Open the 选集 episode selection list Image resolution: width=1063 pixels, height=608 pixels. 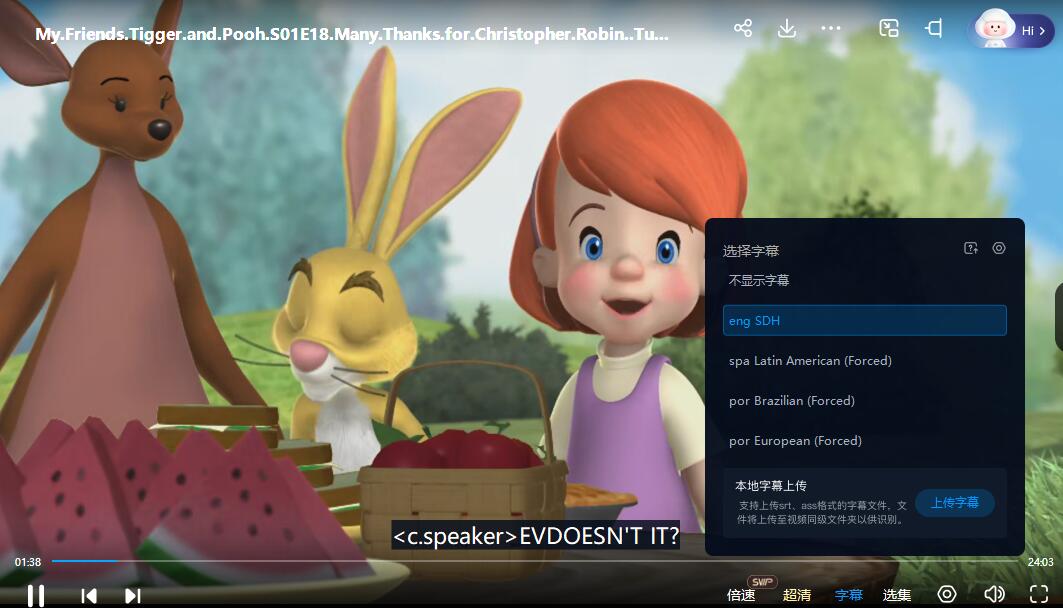(x=897, y=595)
